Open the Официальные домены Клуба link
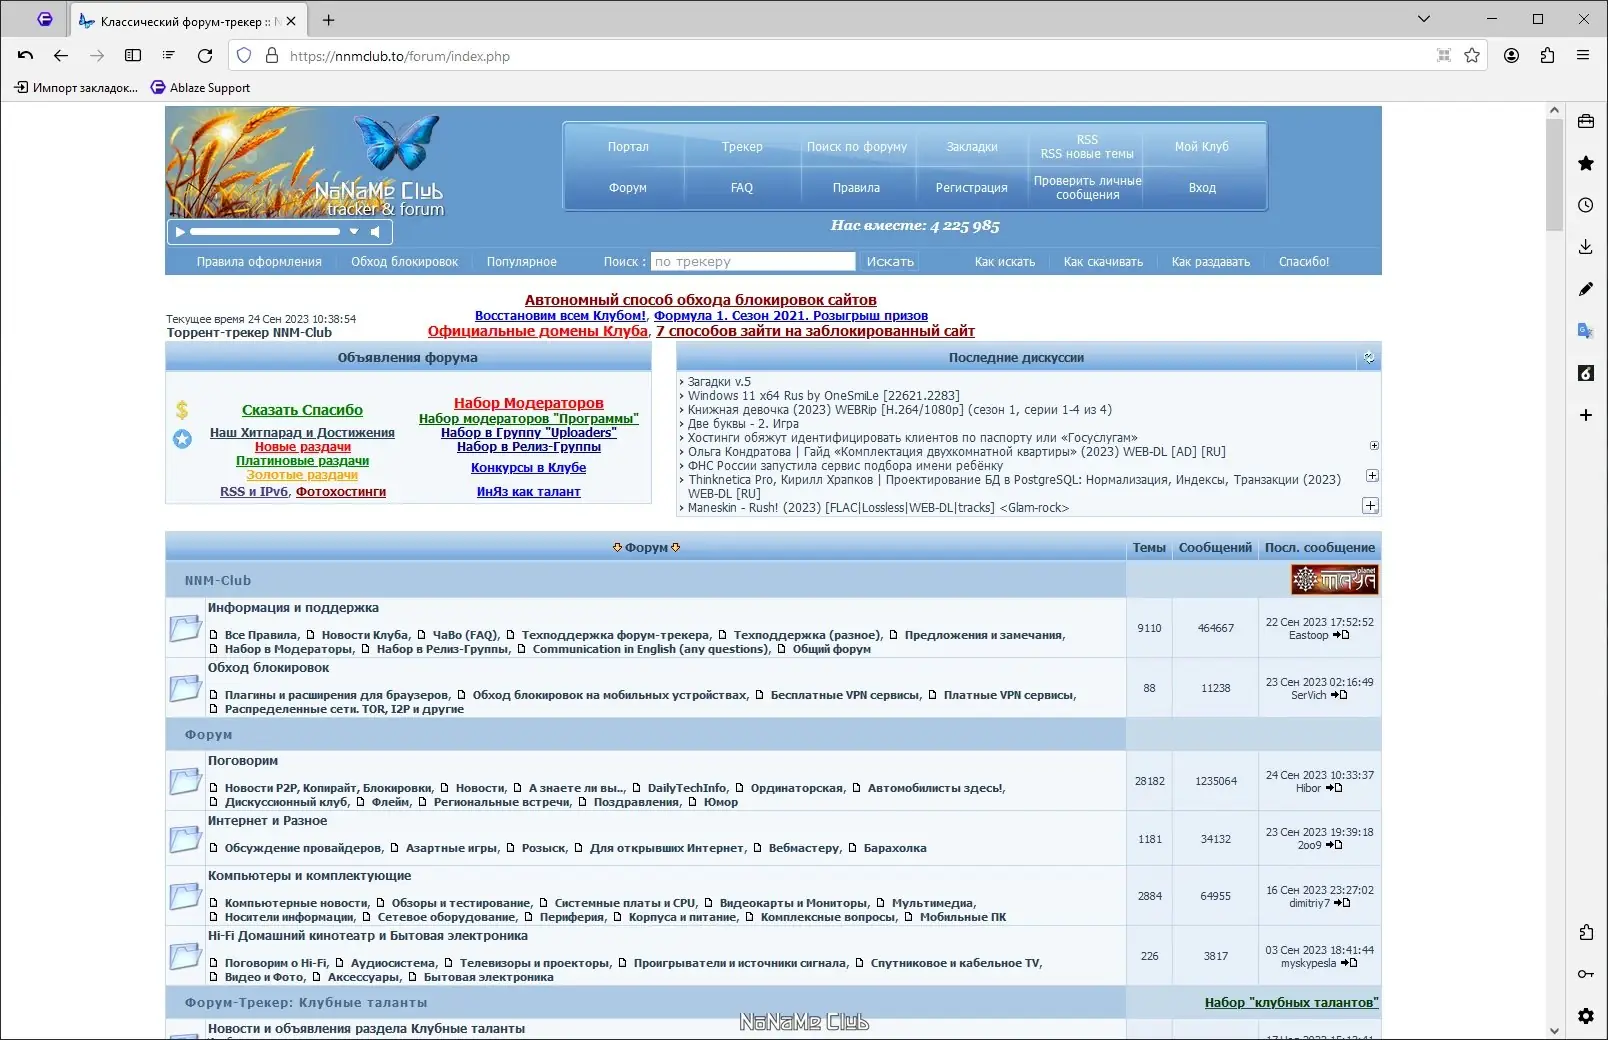Image resolution: width=1608 pixels, height=1040 pixels. [538, 331]
